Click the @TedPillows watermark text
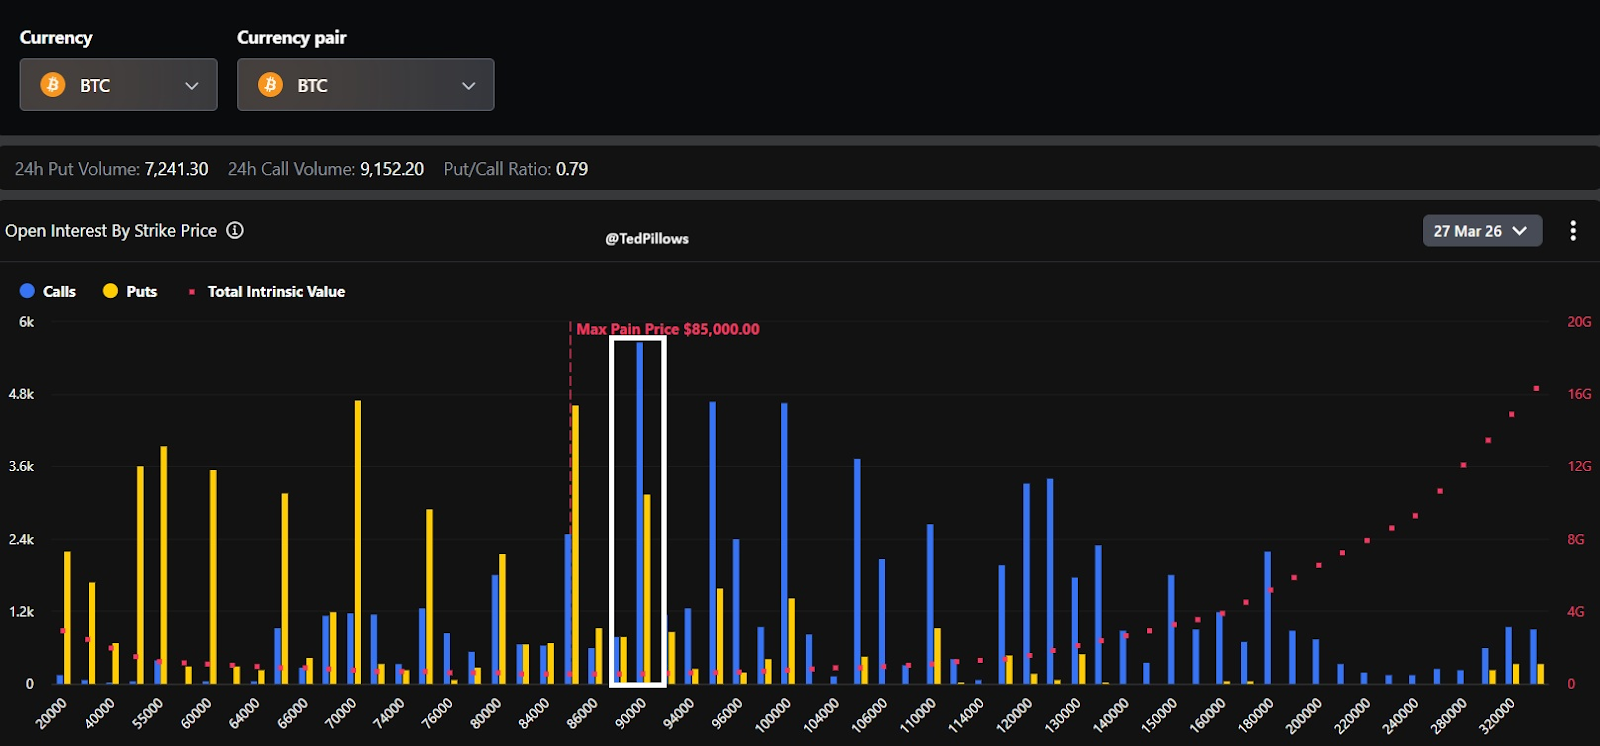The image size is (1600, 746). coord(646,238)
